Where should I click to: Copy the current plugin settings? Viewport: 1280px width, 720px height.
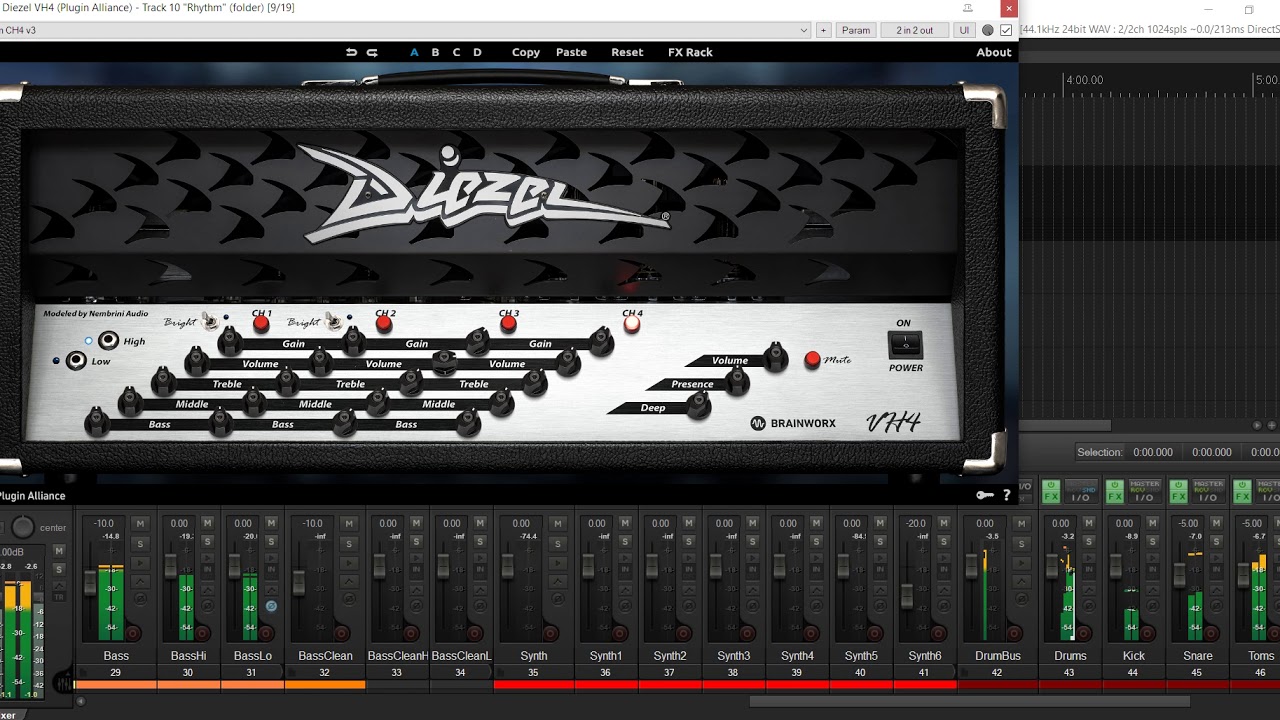pos(526,52)
